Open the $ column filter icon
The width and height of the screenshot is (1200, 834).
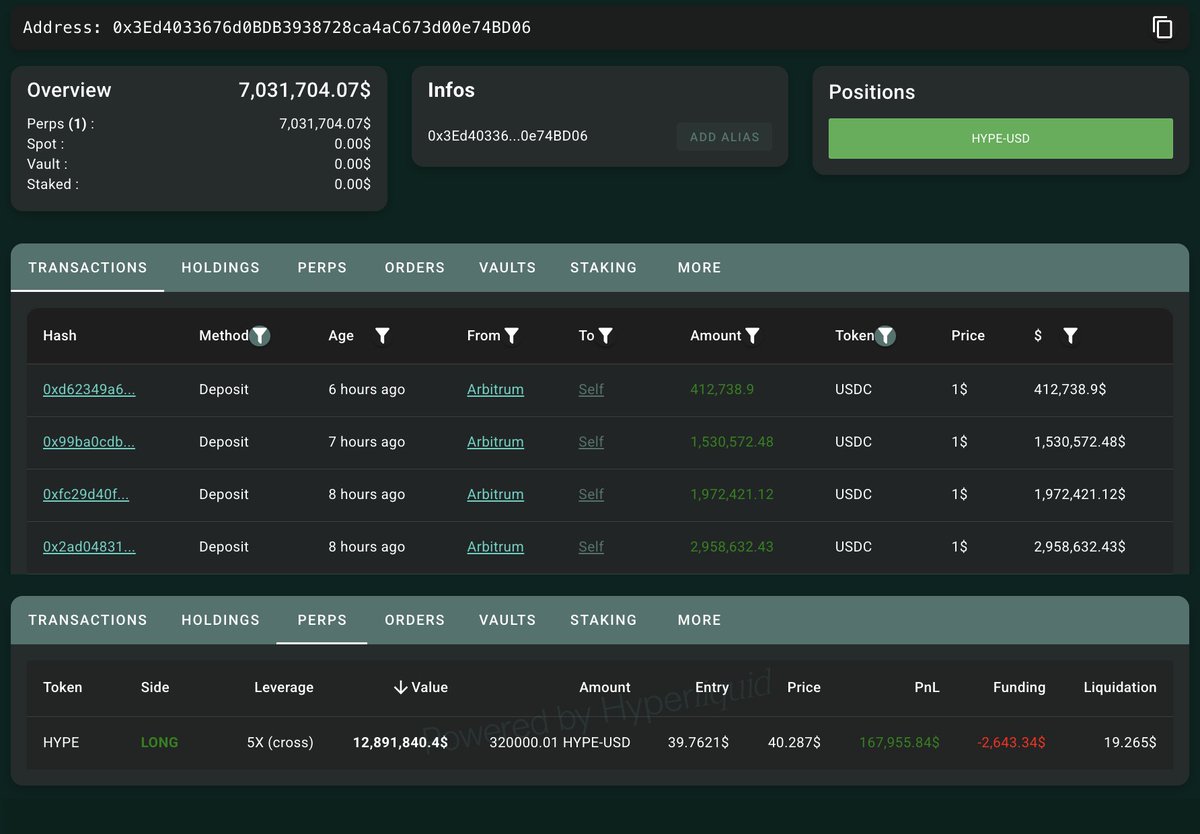click(x=1070, y=336)
